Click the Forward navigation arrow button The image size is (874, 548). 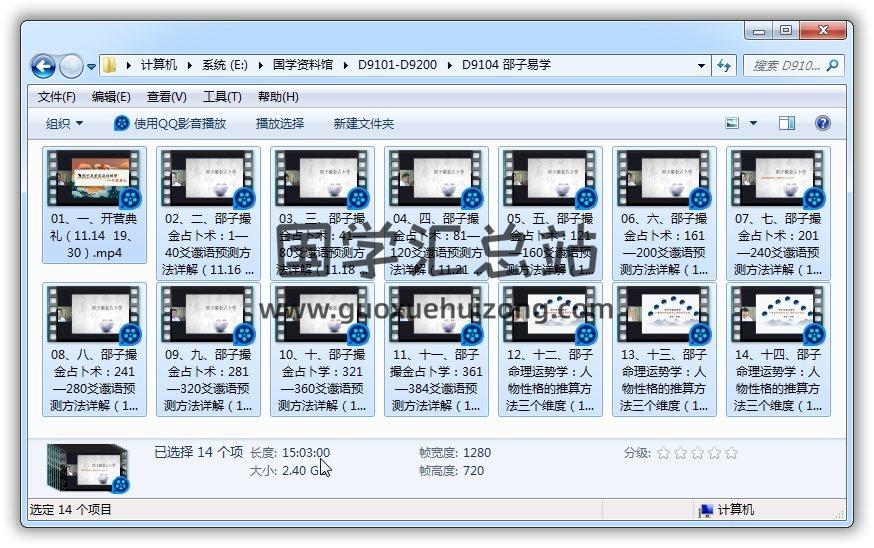pos(71,66)
